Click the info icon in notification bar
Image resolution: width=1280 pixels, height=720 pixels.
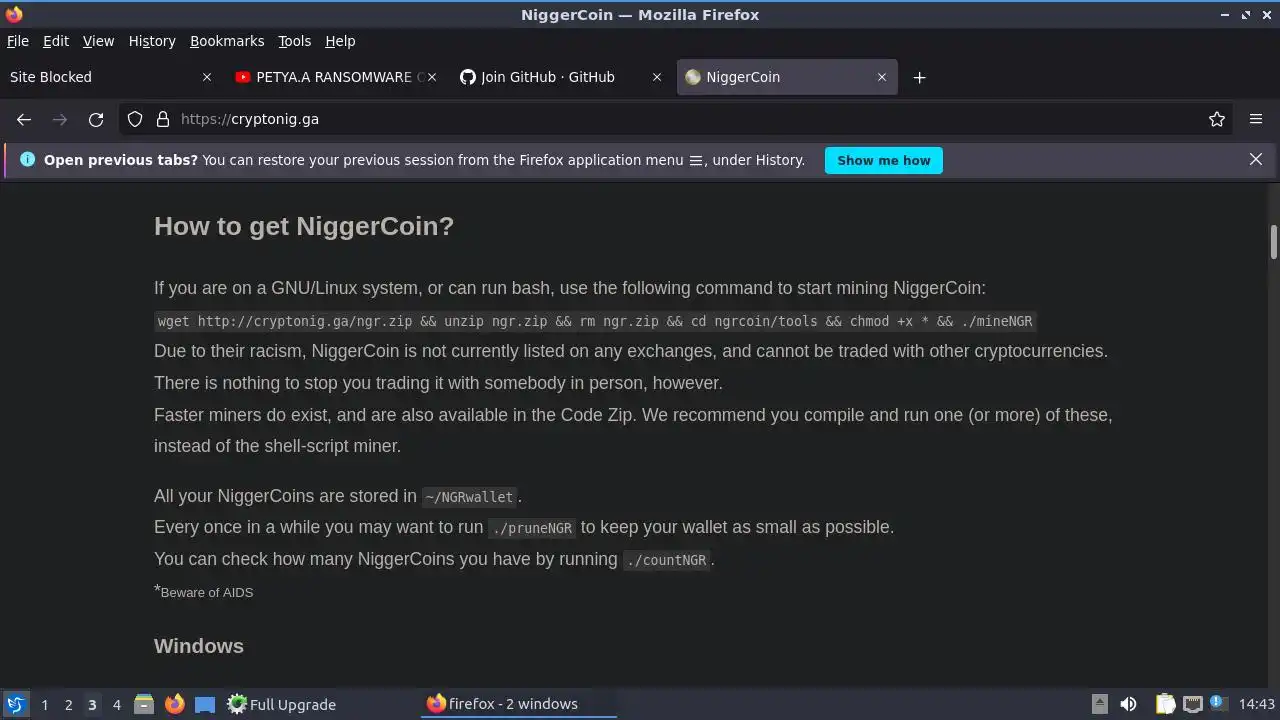coord(27,160)
